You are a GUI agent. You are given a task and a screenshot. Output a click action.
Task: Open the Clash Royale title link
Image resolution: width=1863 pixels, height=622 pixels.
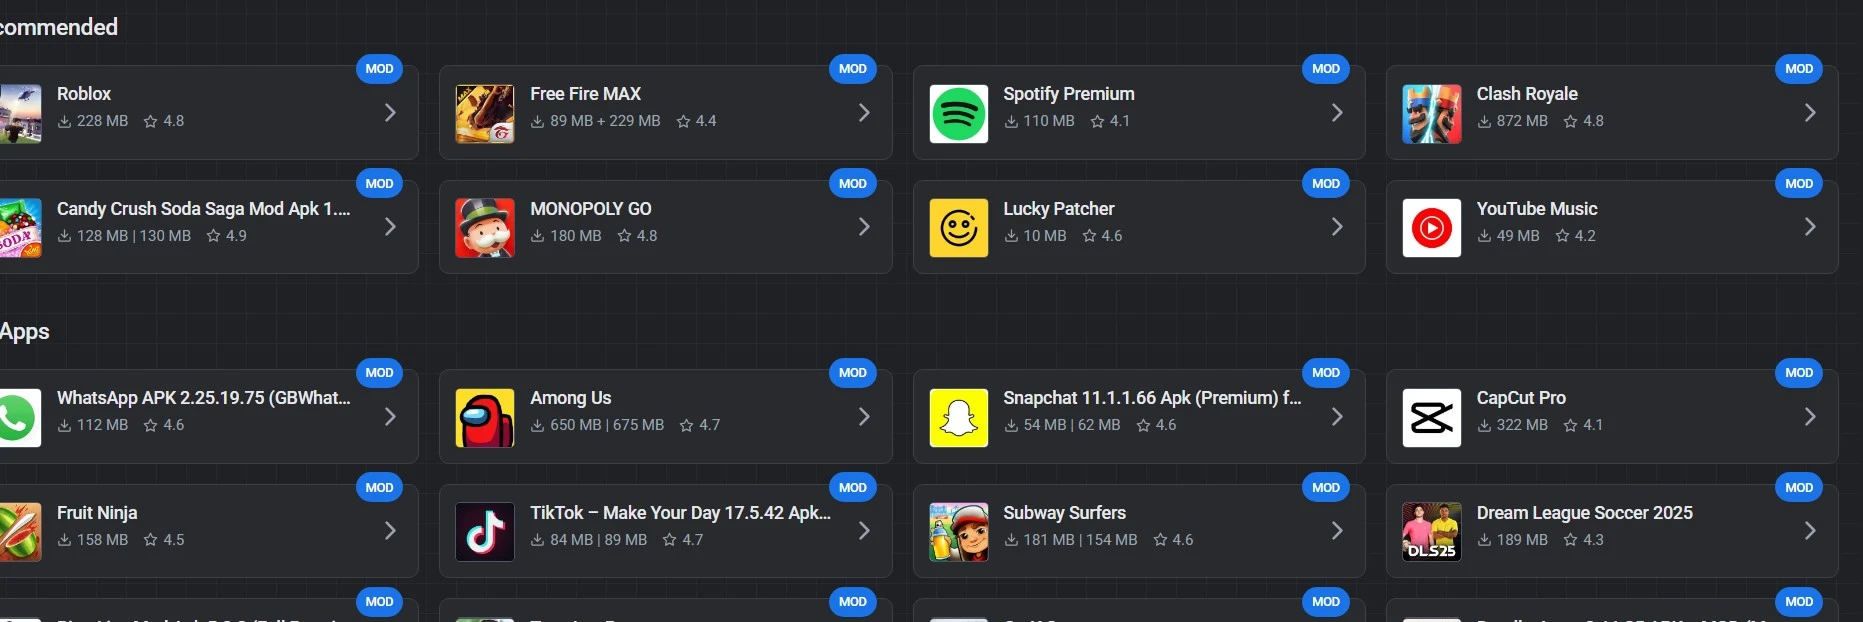coord(1527,94)
